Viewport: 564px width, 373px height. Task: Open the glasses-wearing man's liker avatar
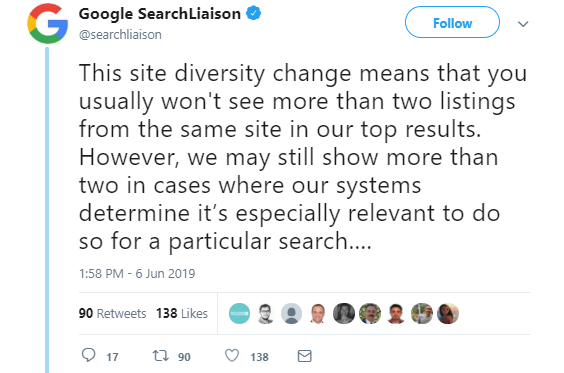click(265, 313)
